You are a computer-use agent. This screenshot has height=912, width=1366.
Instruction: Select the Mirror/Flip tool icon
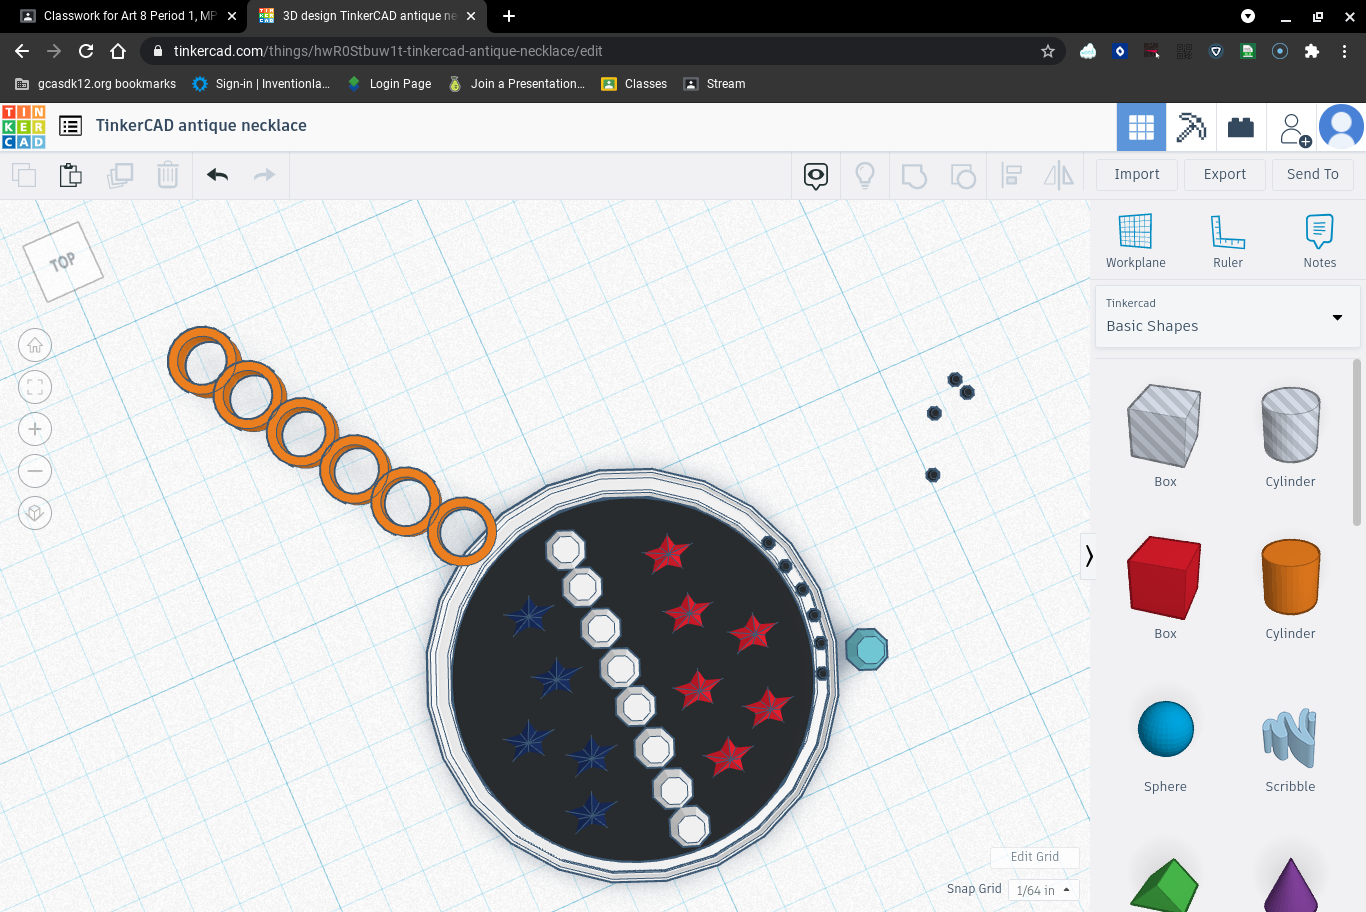point(1059,175)
